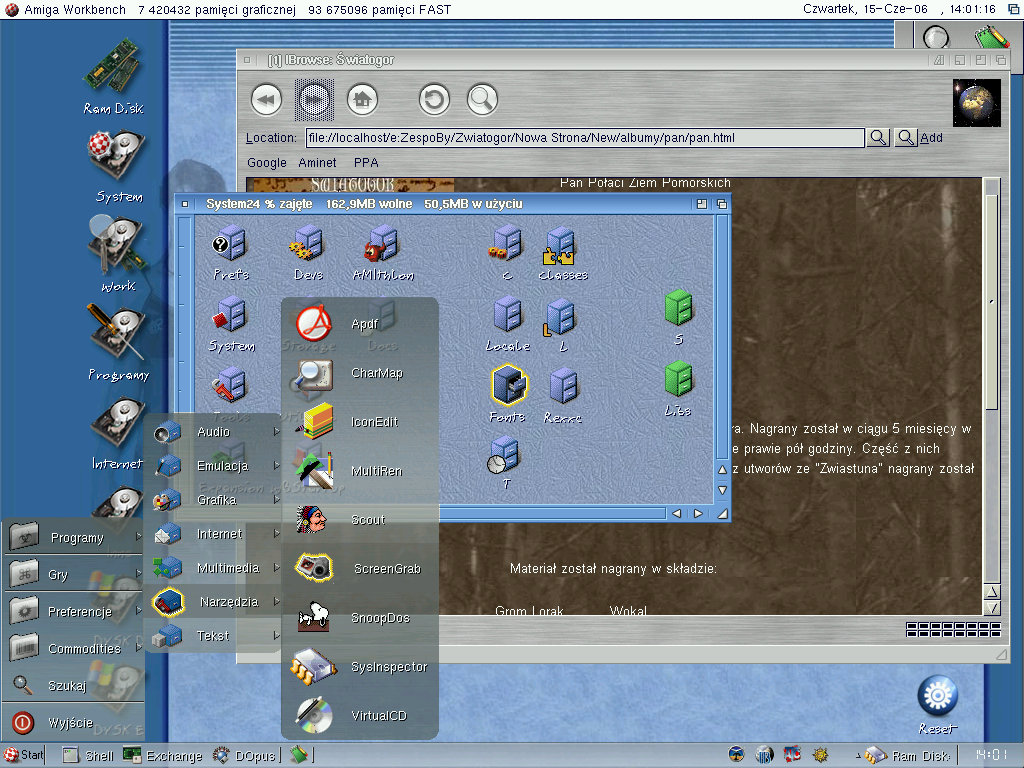Screen dimensions: 1024x768
Task: Open the green Libs drawer
Action: [679, 390]
